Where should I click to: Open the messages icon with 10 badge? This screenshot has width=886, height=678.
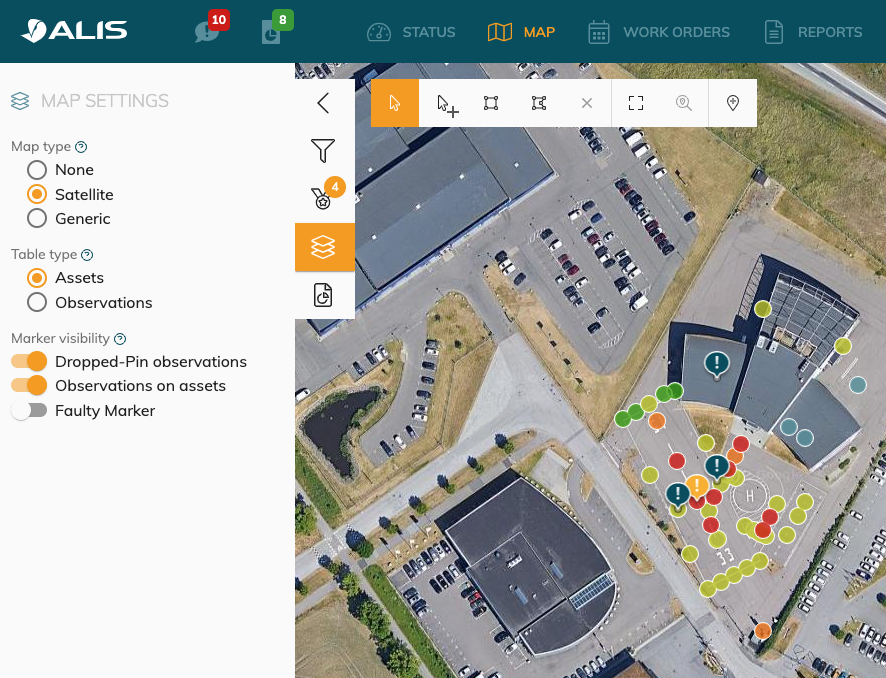pyautogui.click(x=207, y=32)
